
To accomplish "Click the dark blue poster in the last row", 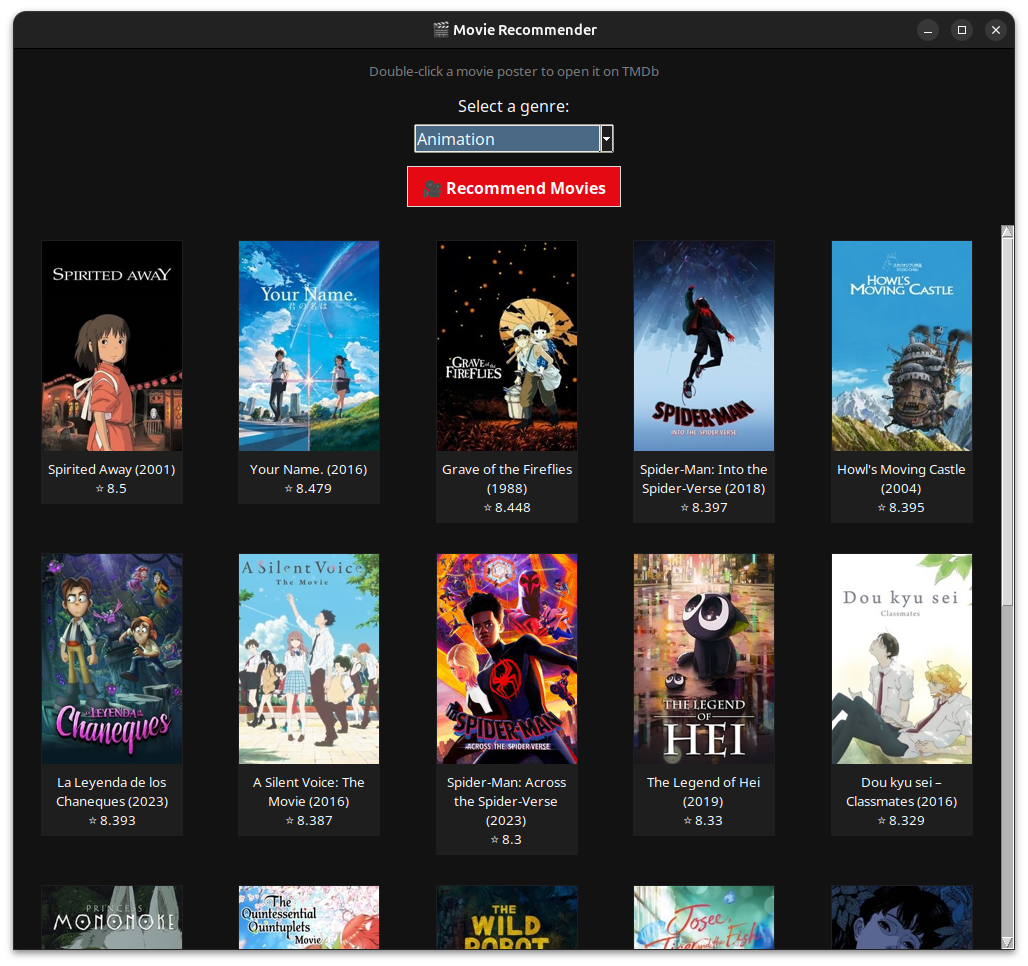I will tap(901, 917).
